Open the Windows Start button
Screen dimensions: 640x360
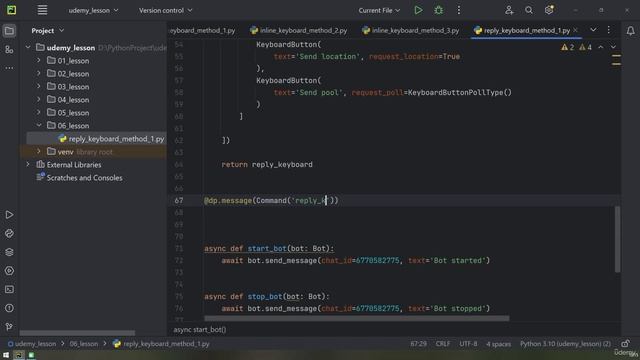(x=6, y=356)
